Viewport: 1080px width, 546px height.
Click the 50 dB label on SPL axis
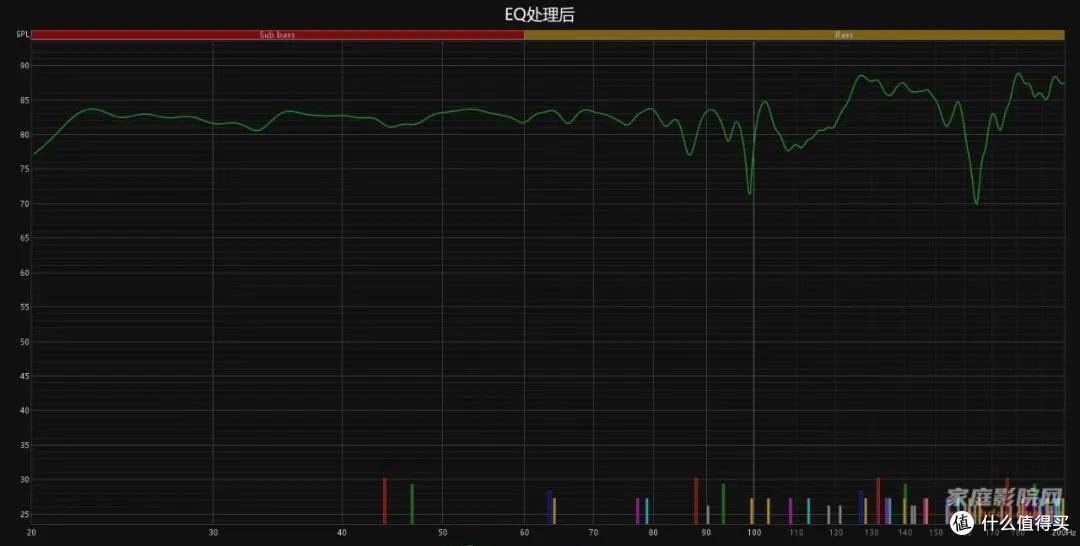[25, 342]
